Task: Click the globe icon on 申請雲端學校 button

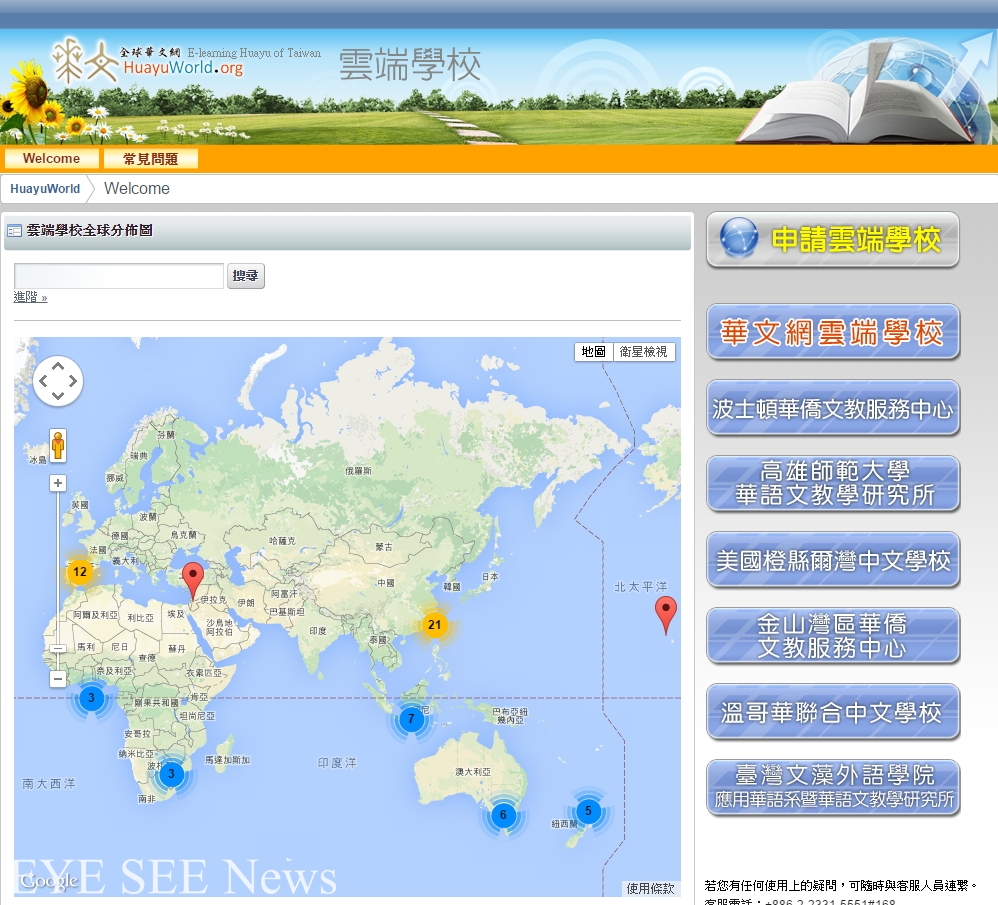Action: coord(739,238)
